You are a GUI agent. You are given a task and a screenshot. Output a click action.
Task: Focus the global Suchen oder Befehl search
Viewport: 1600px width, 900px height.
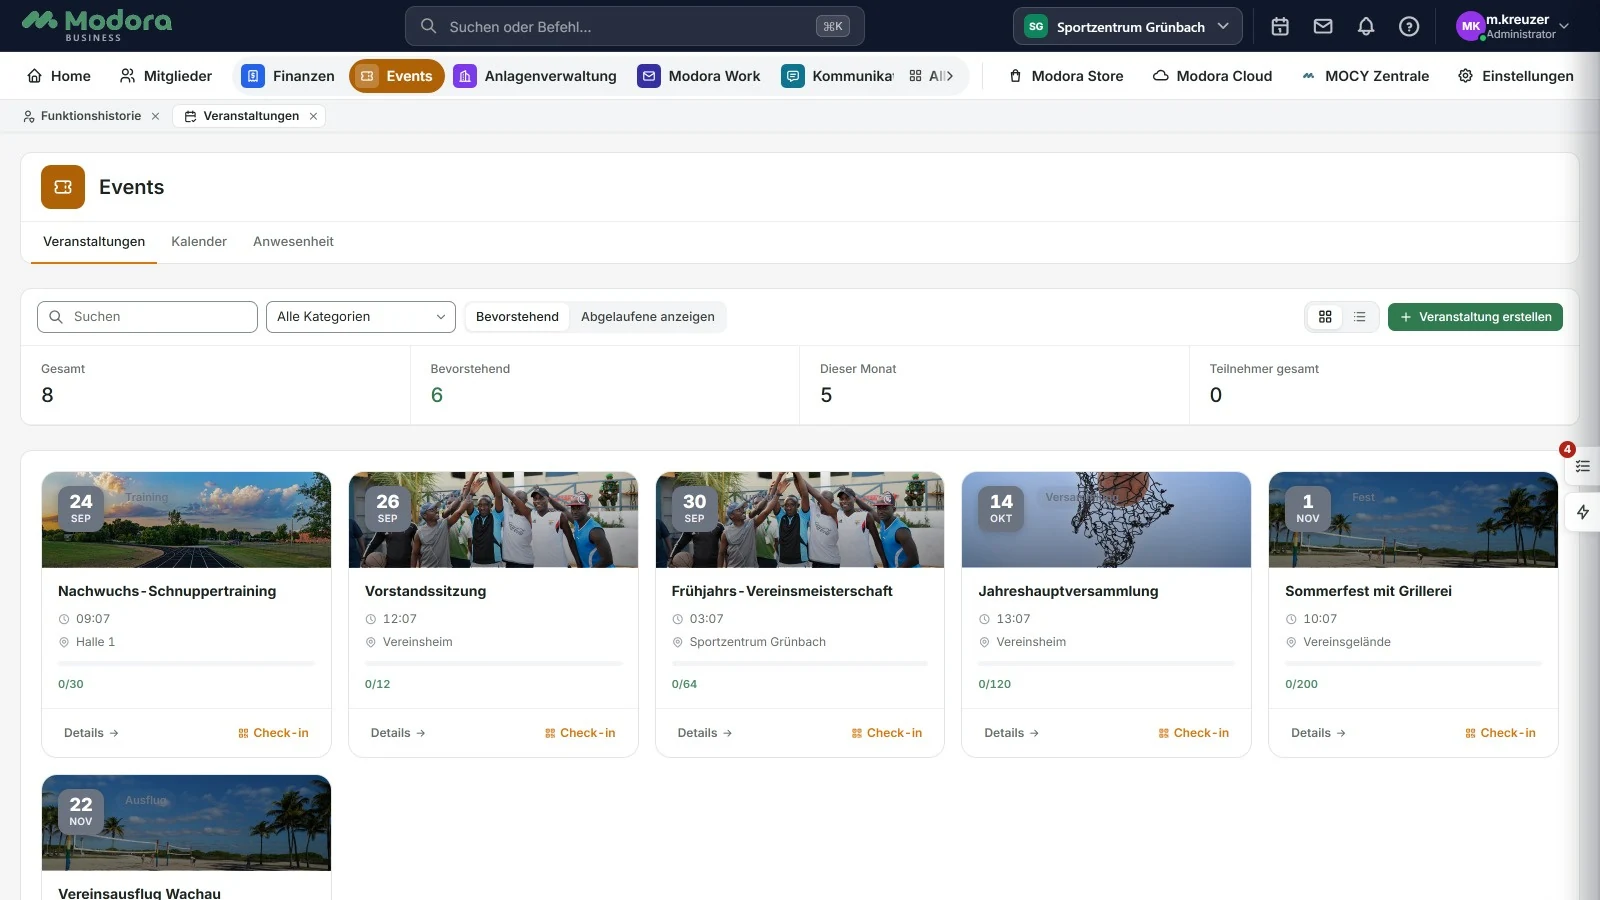pos(634,27)
